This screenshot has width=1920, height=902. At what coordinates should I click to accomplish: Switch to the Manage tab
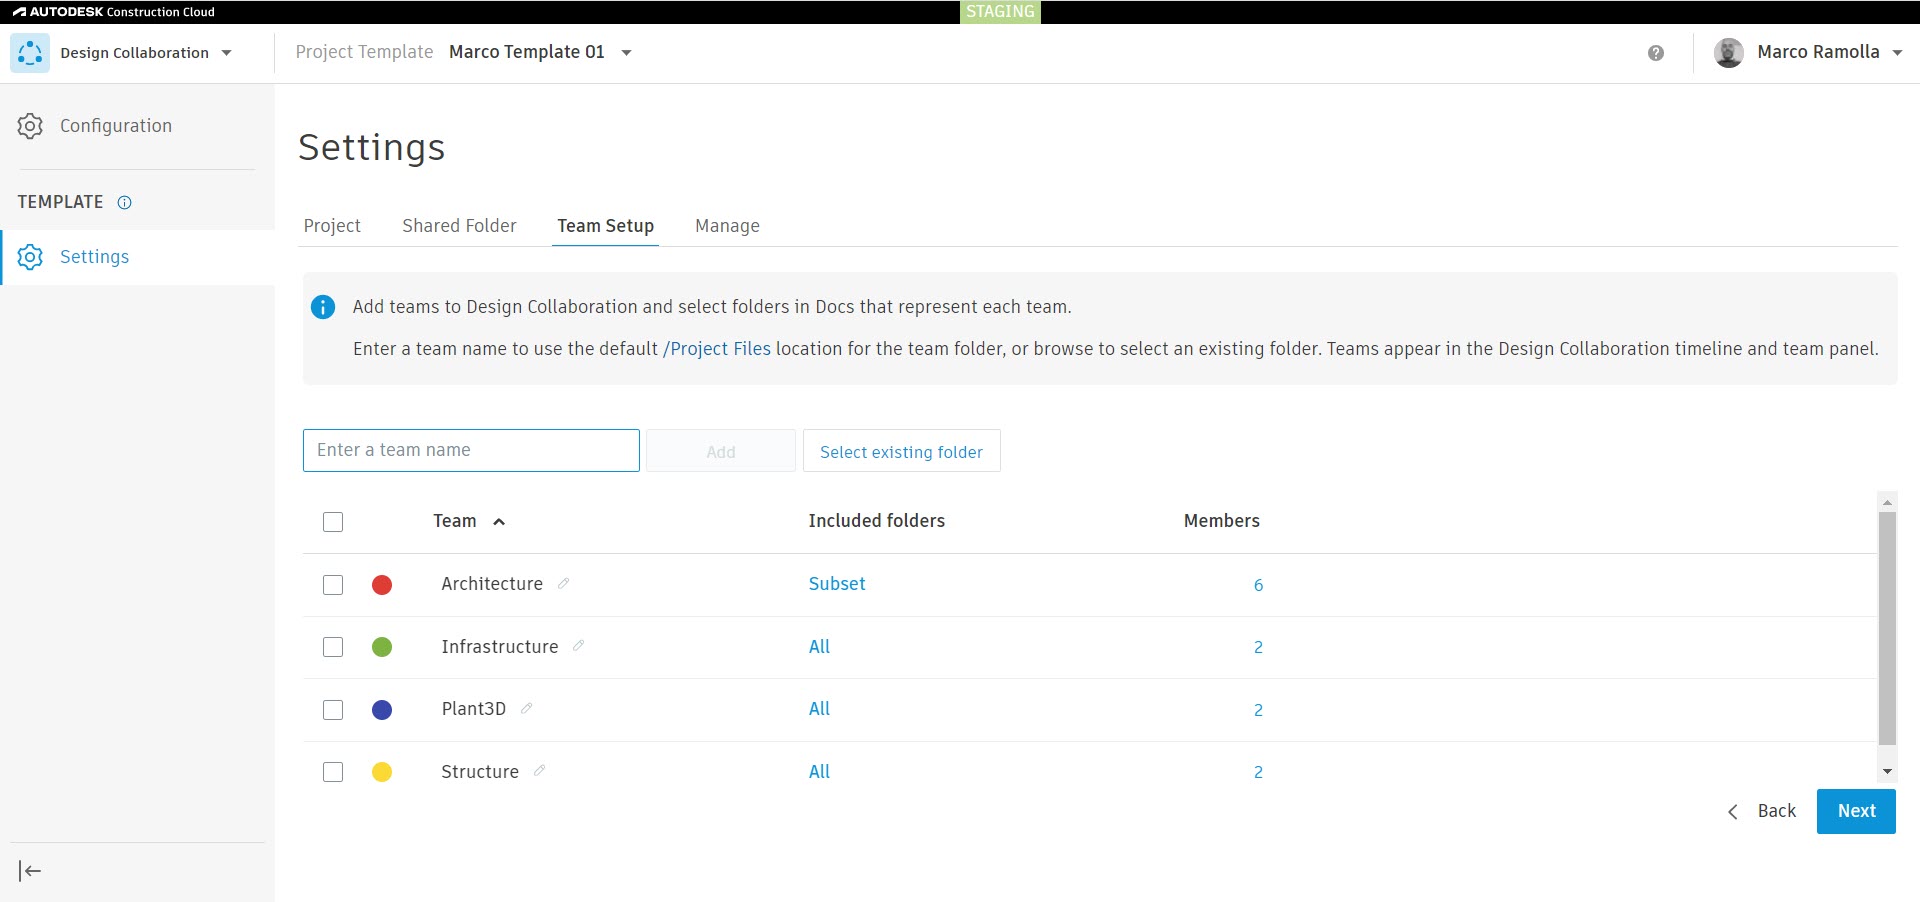[x=727, y=226]
